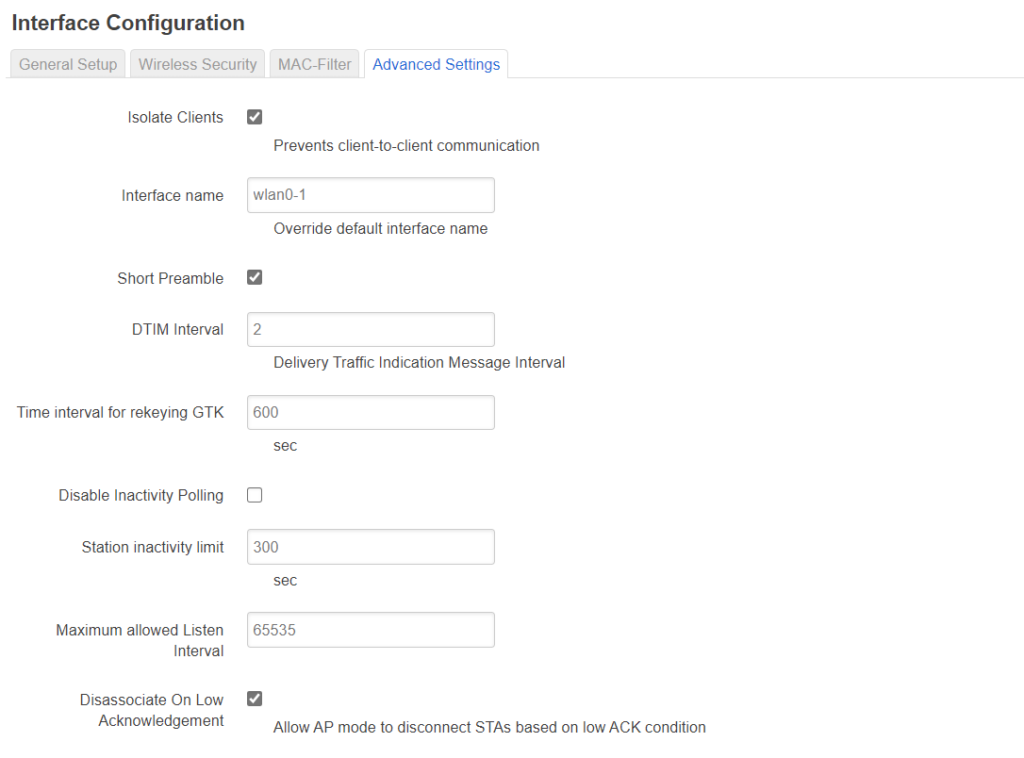
Task: Go to the MAC-Filter tab
Action: point(314,64)
